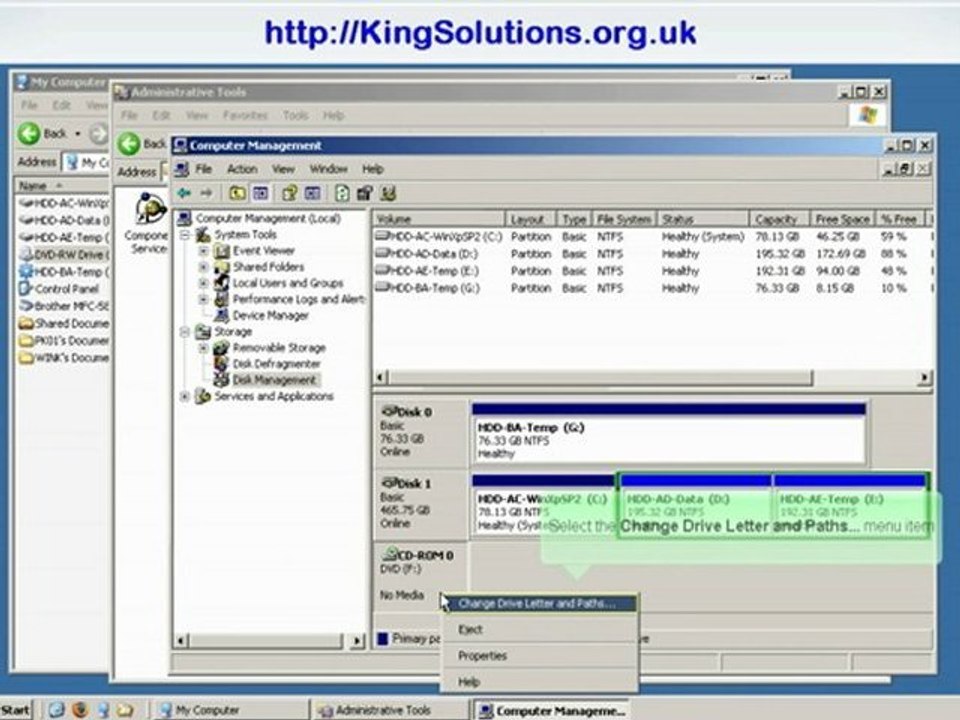This screenshot has height=720, width=960.
Task: Choose Change Drive Letter and Paths menu item
Action: point(539,604)
